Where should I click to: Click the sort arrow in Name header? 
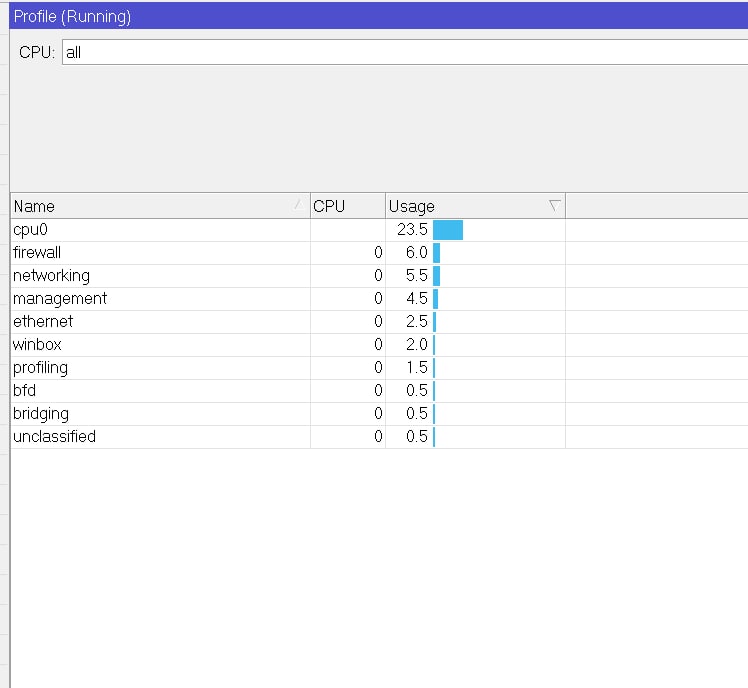[299, 205]
